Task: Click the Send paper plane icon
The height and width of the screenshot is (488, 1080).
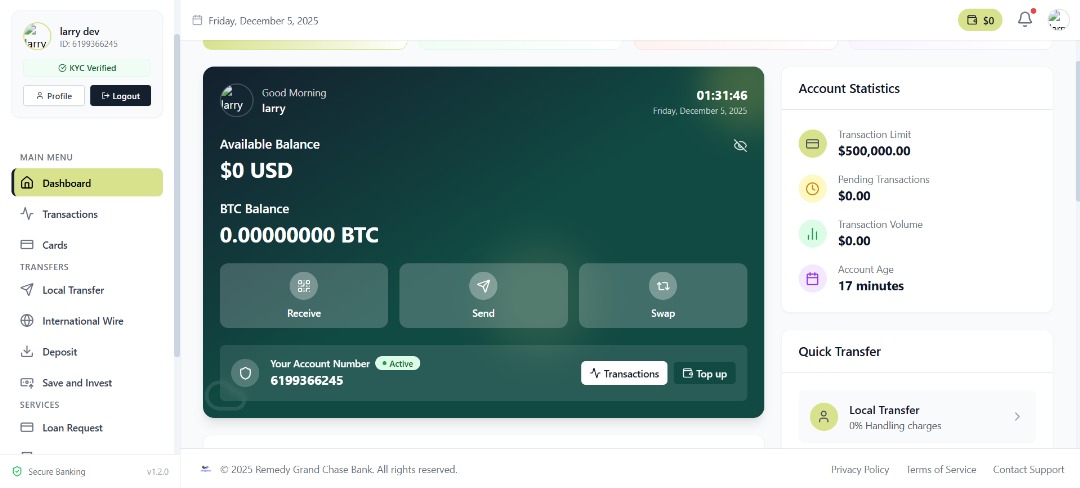Action: pos(484,286)
